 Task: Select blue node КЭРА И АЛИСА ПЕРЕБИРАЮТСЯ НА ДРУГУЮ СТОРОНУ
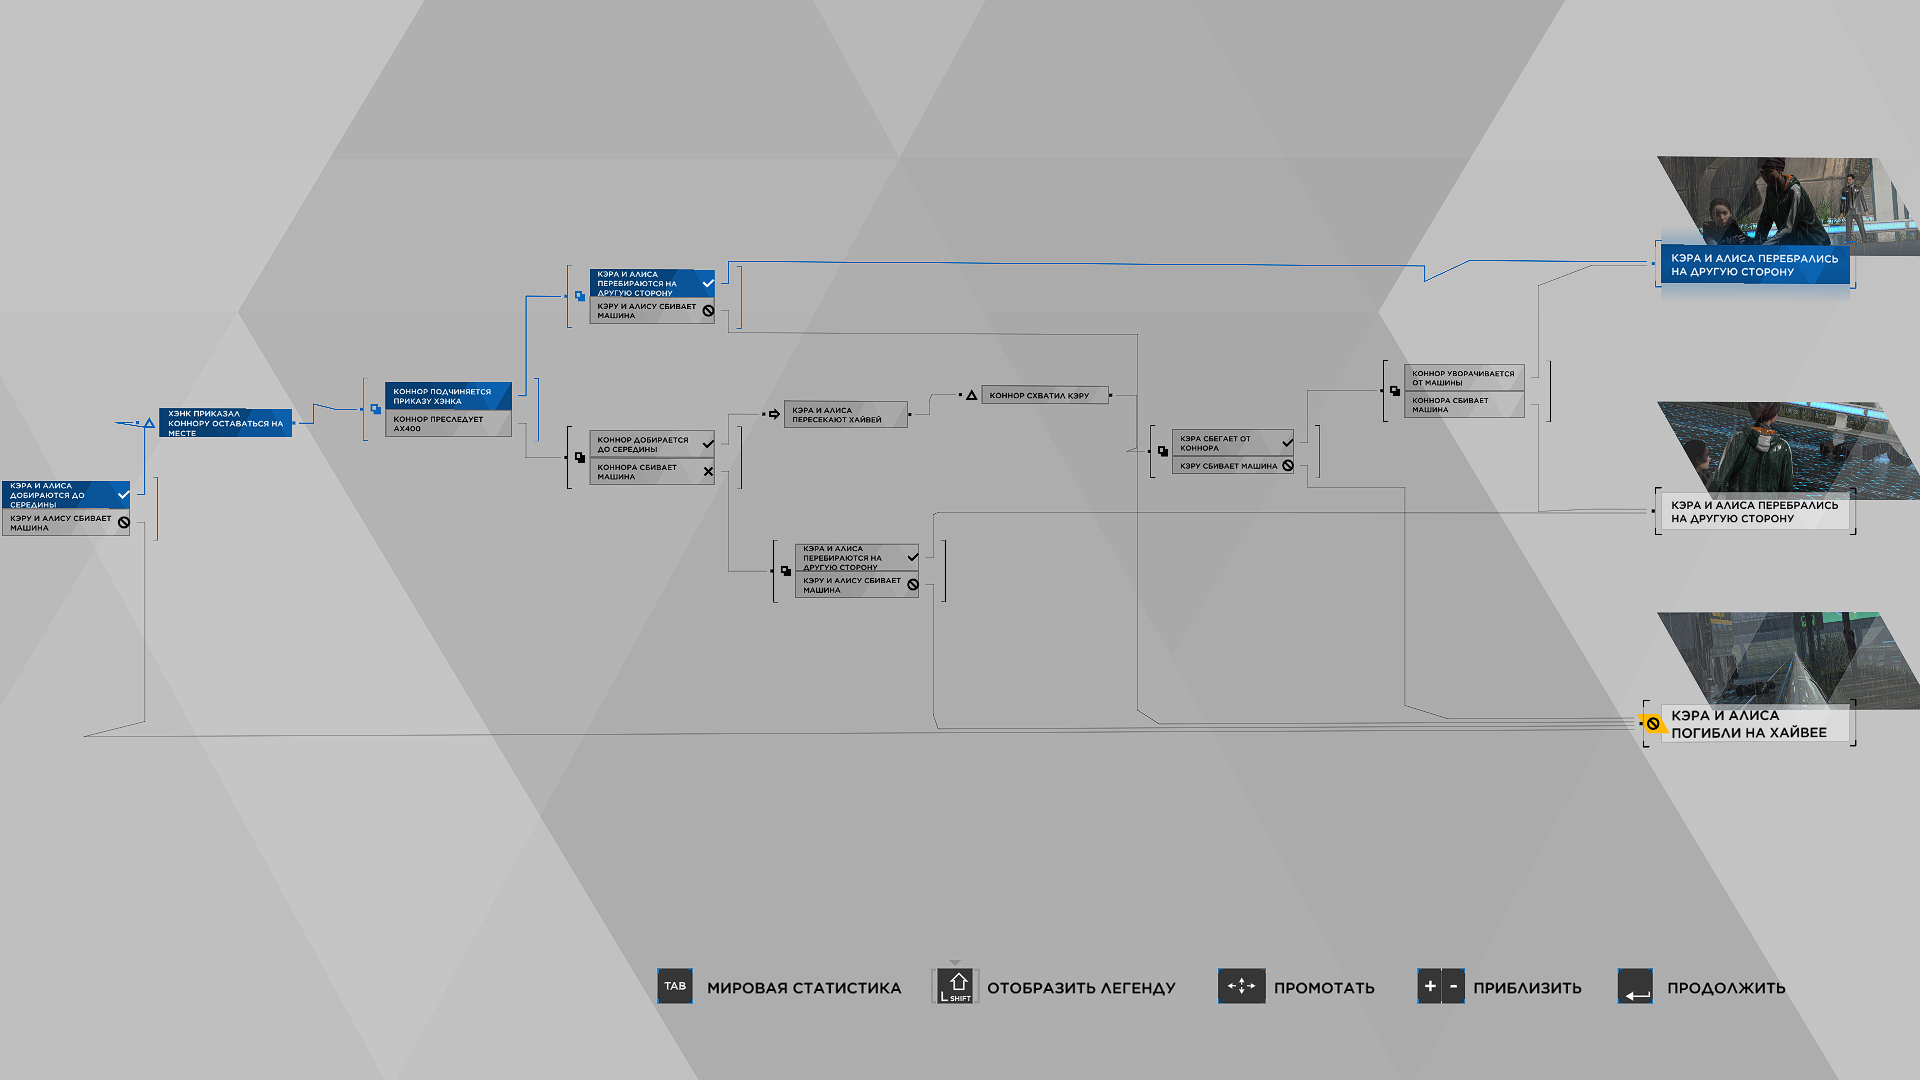(652, 283)
